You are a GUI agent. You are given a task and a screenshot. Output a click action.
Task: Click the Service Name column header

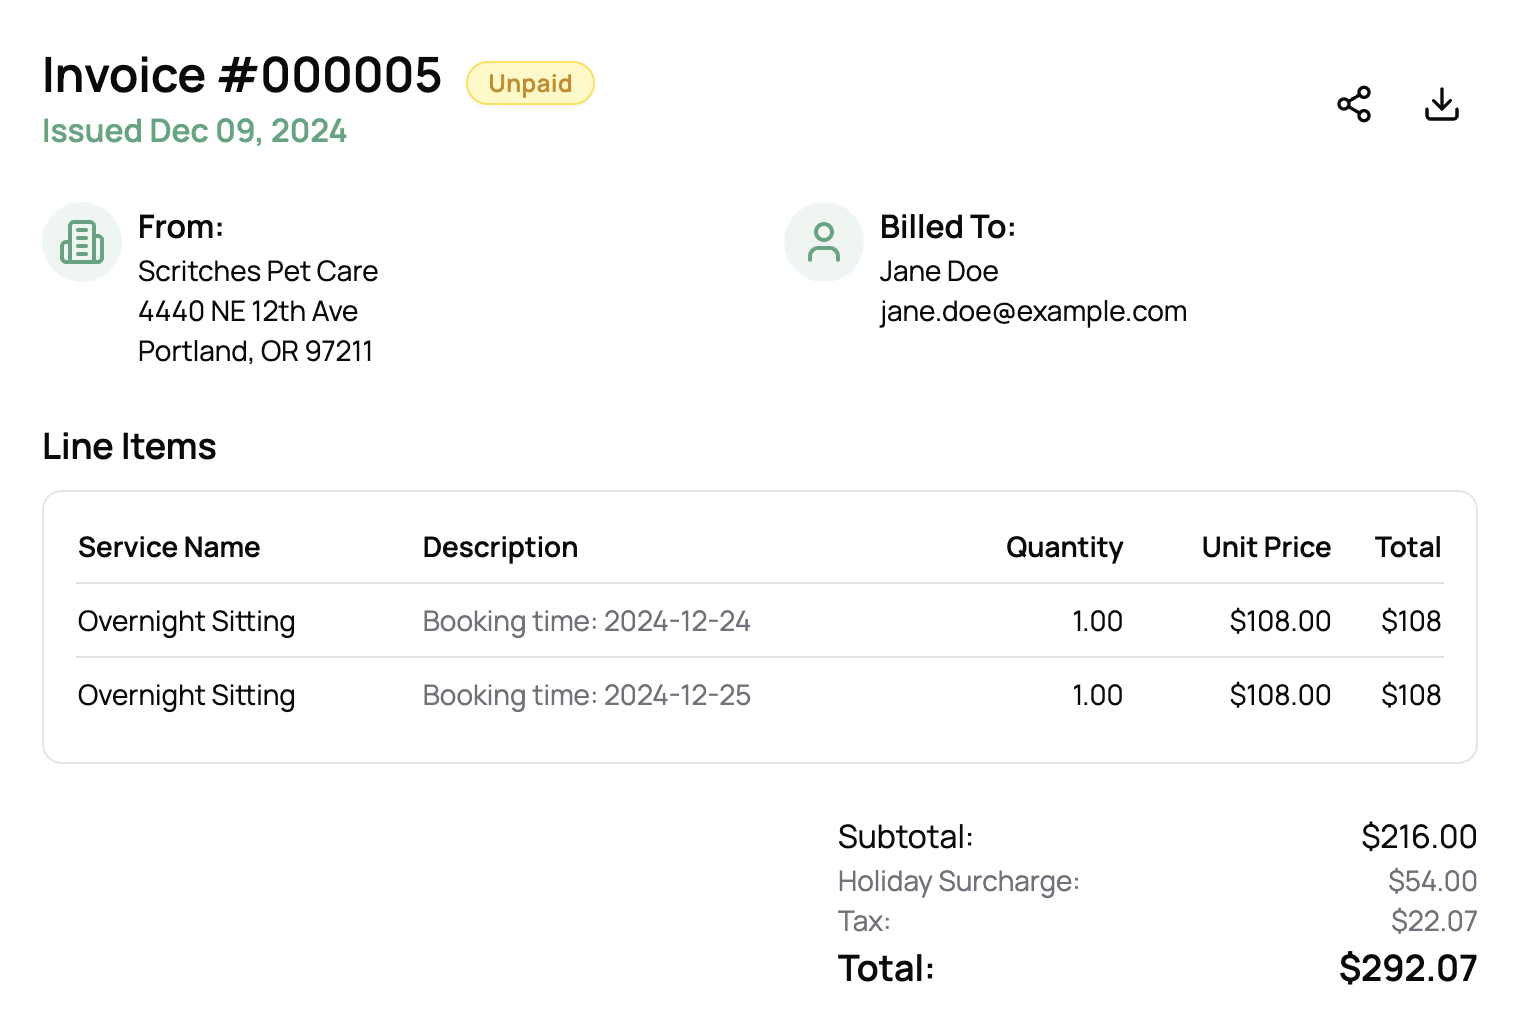coord(169,547)
